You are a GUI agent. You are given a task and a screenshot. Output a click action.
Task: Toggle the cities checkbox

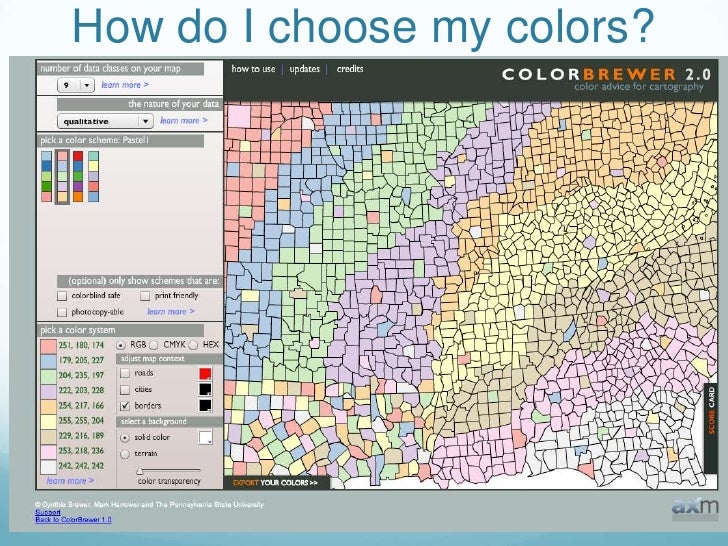click(125, 389)
